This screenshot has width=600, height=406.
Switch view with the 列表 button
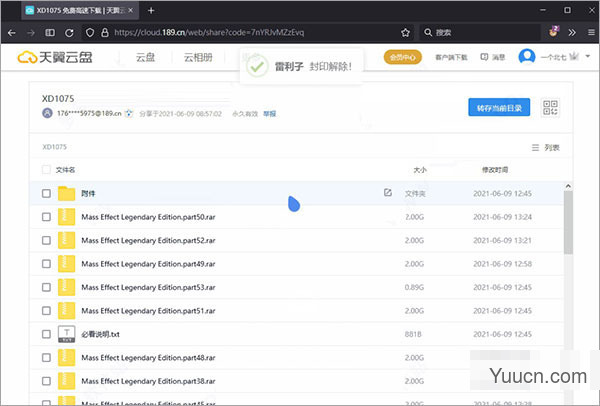click(x=546, y=147)
